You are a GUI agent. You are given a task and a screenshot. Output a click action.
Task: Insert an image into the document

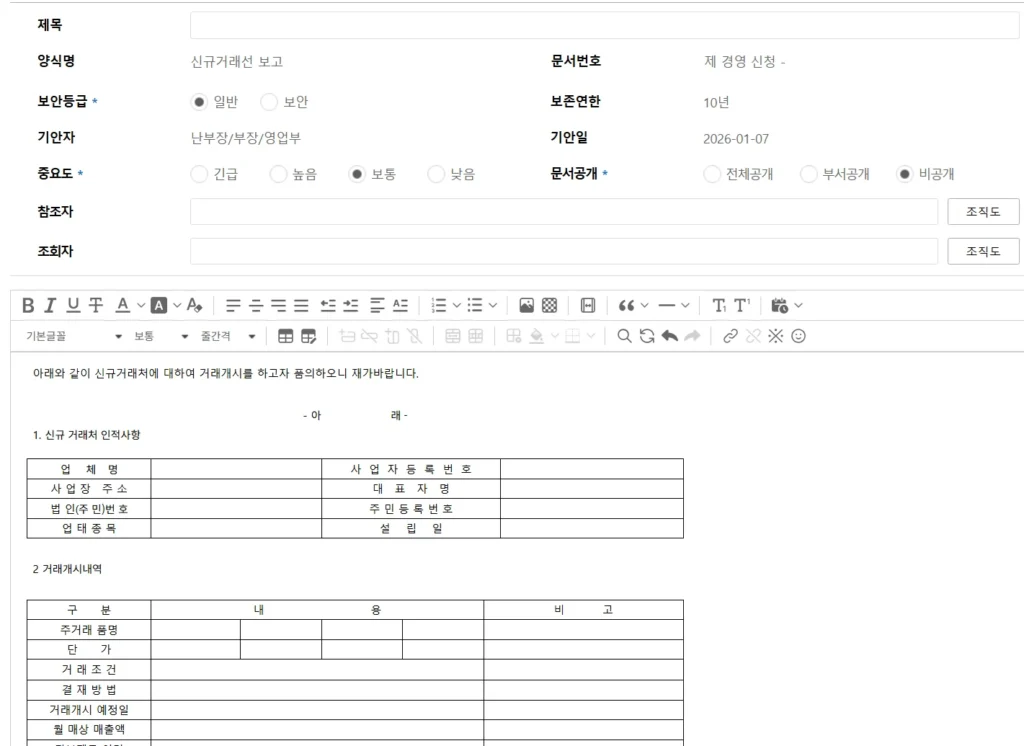pos(526,305)
